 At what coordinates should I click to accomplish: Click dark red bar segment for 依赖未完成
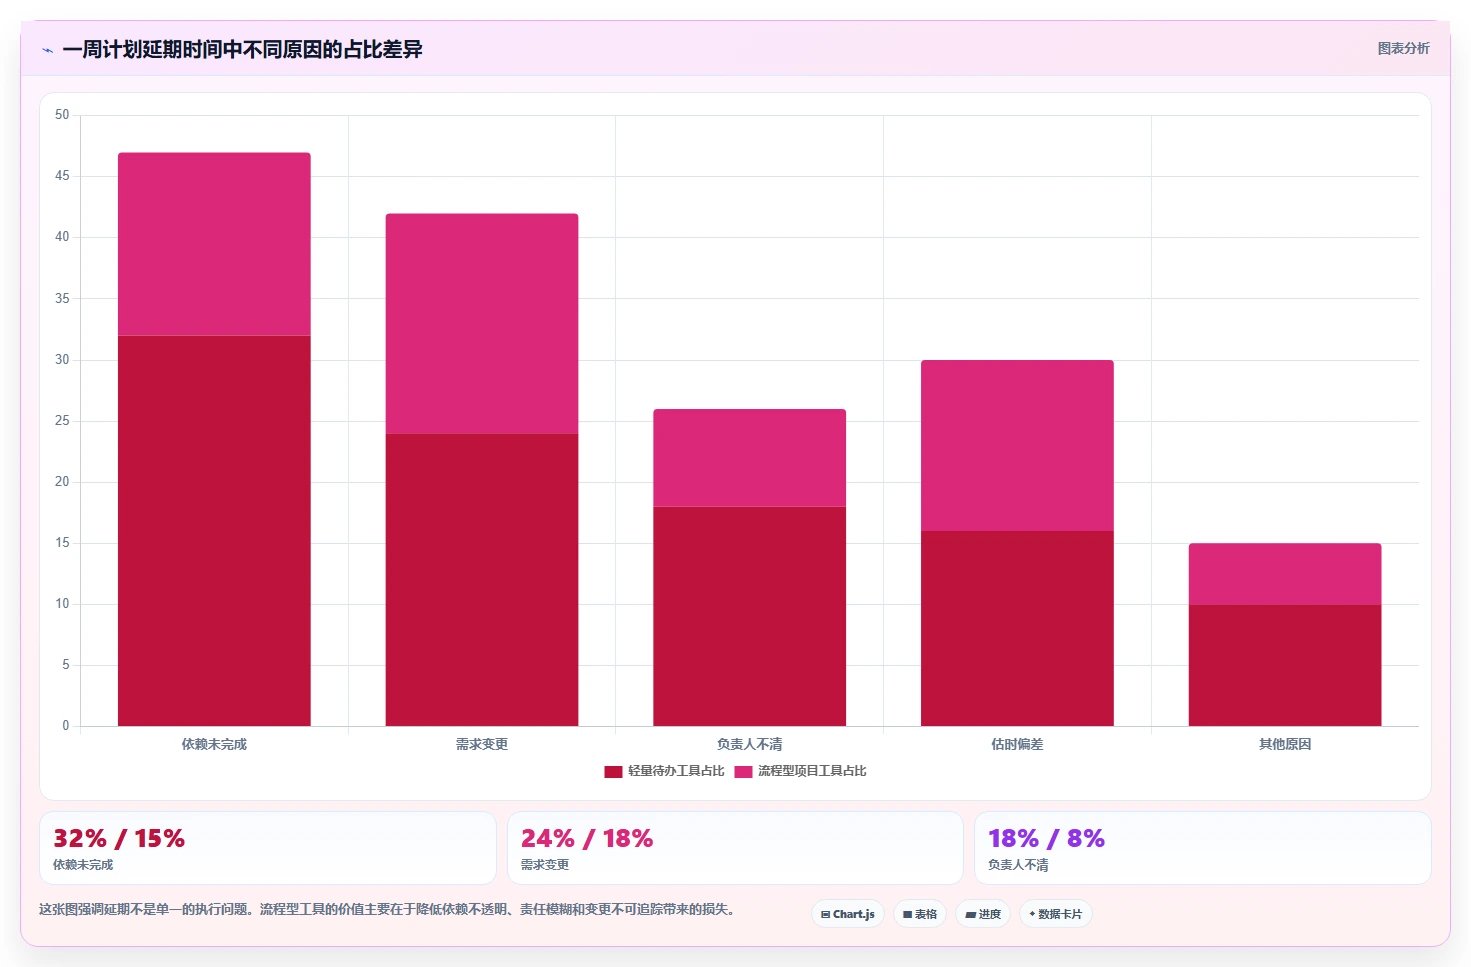214,530
